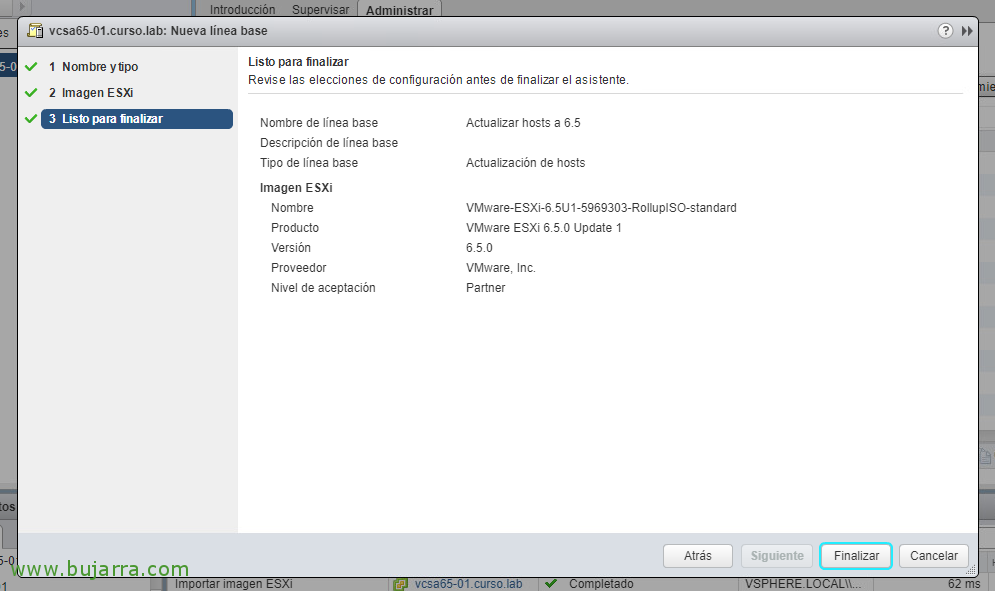Click green checkmark beside Listo para finalizar
Viewport: 995px width, 591px height.
[x=31, y=119]
